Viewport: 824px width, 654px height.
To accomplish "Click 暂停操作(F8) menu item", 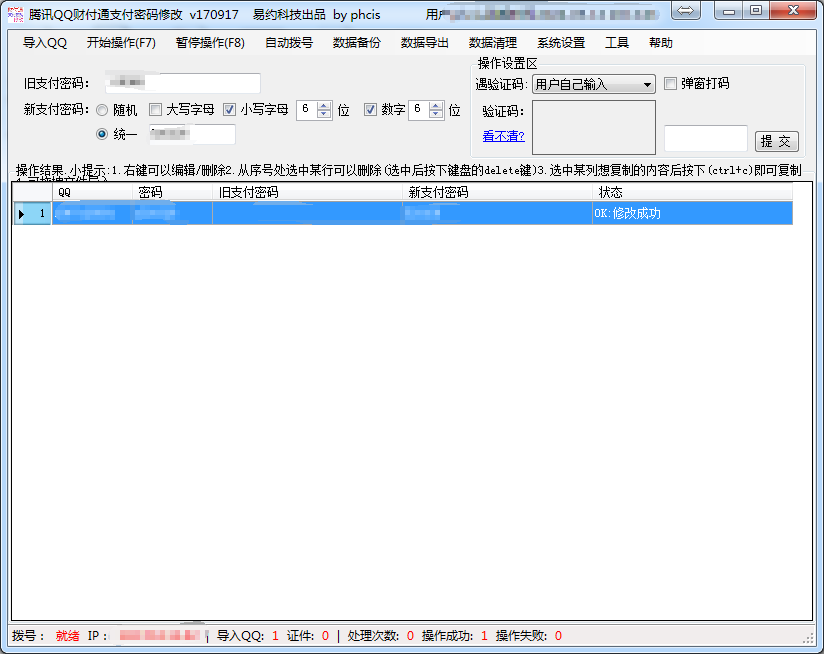I will [x=210, y=43].
